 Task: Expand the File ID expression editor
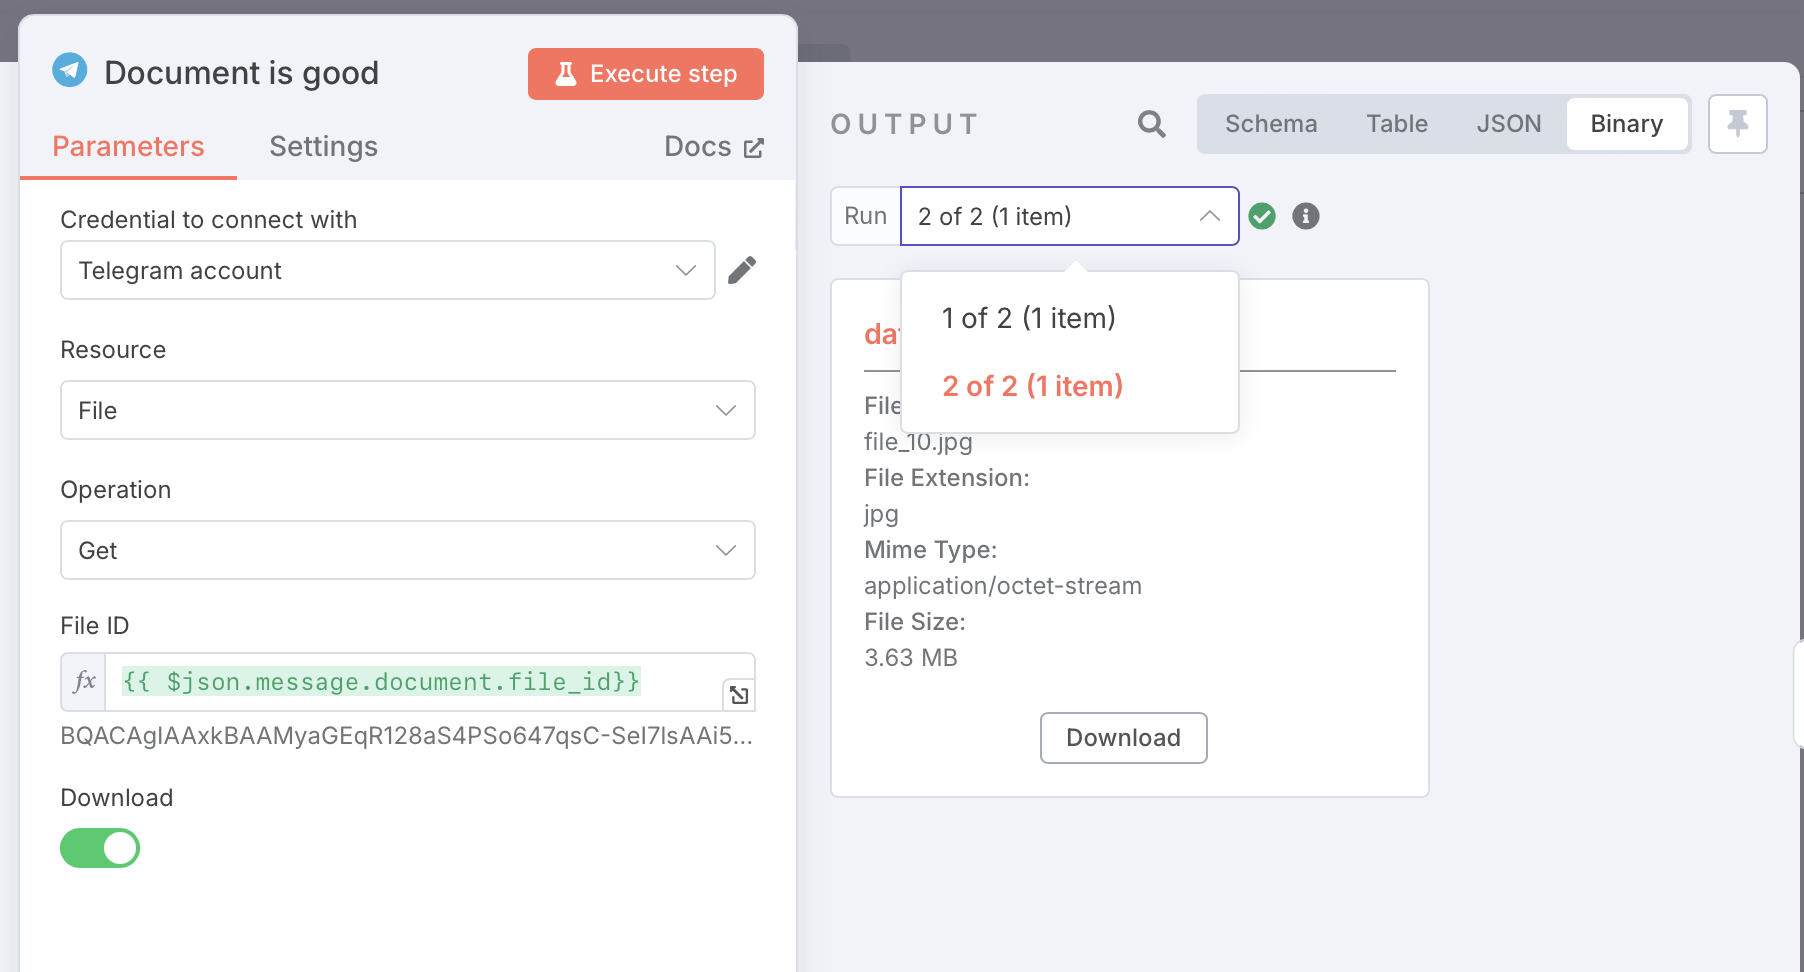(739, 695)
